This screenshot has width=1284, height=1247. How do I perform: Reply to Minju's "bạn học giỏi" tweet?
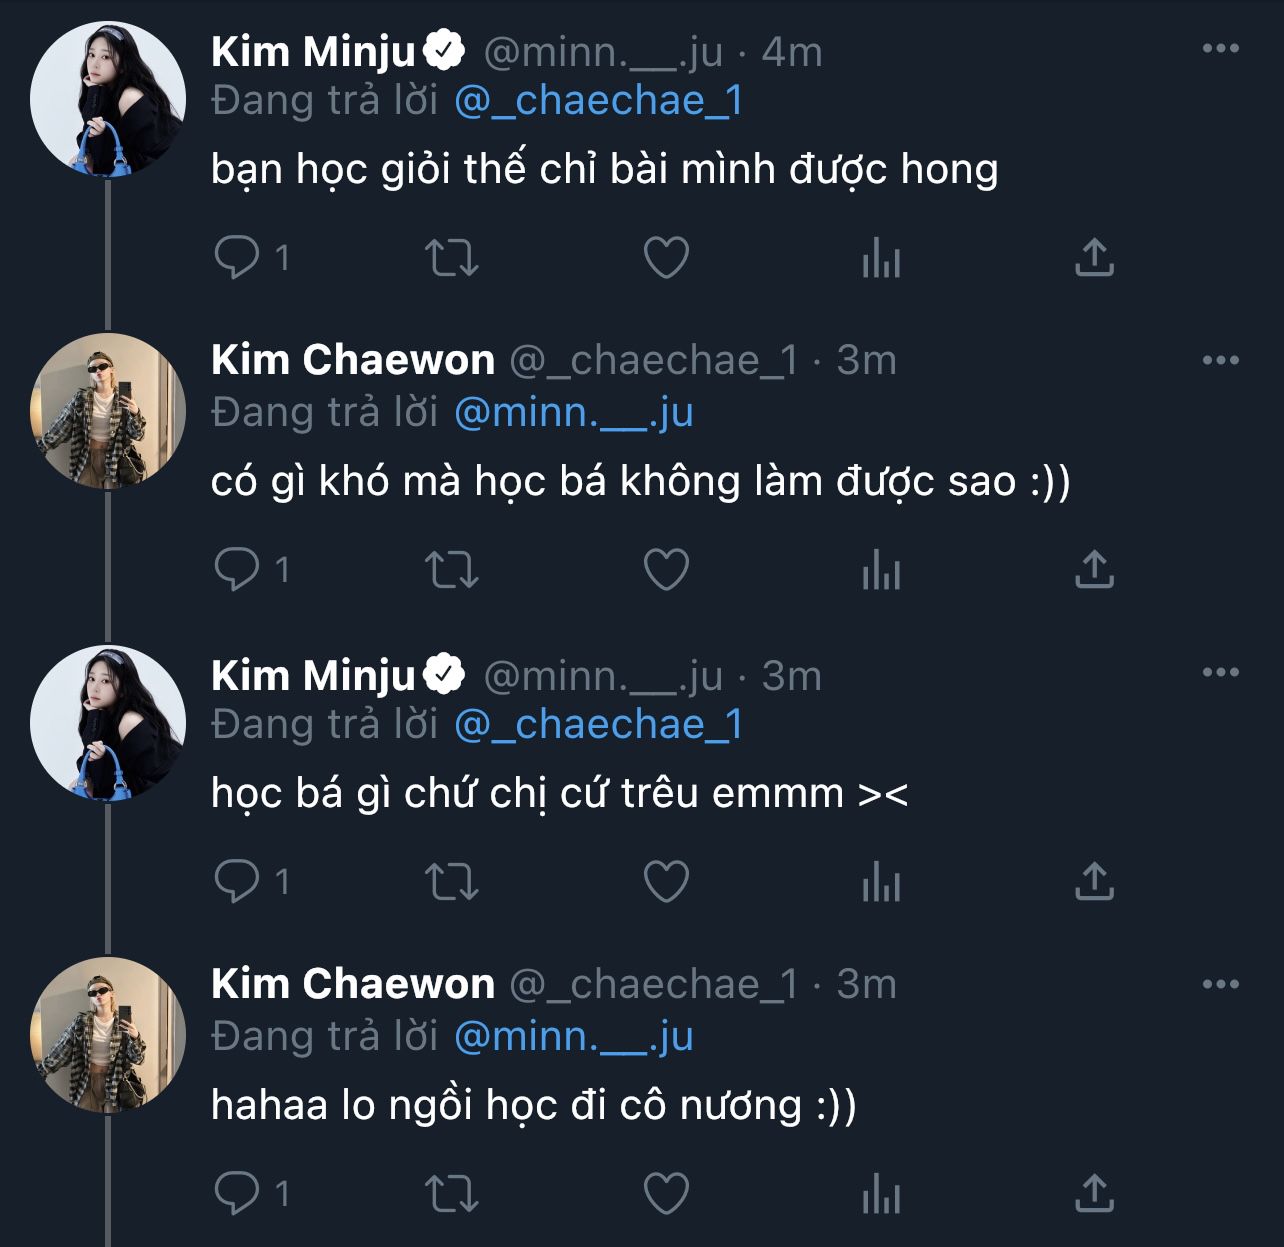click(x=237, y=257)
